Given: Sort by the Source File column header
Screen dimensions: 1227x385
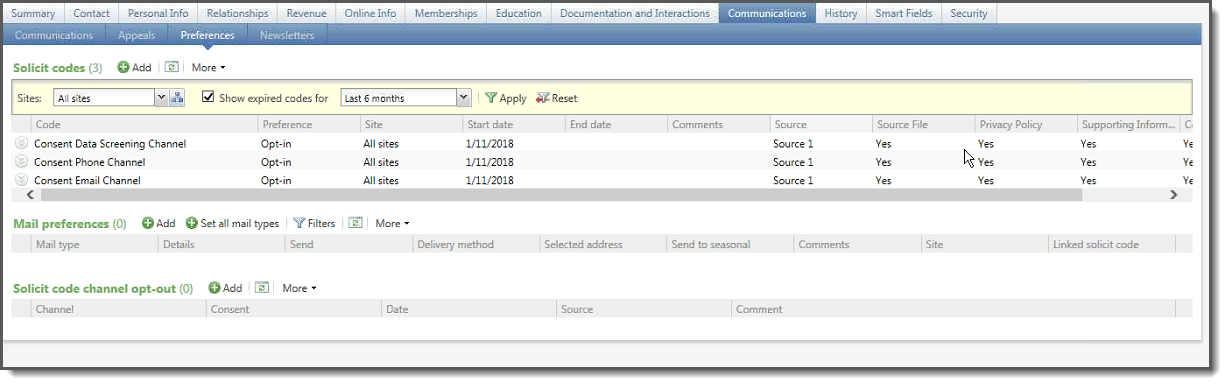Looking at the screenshot, I should (922, 124).
